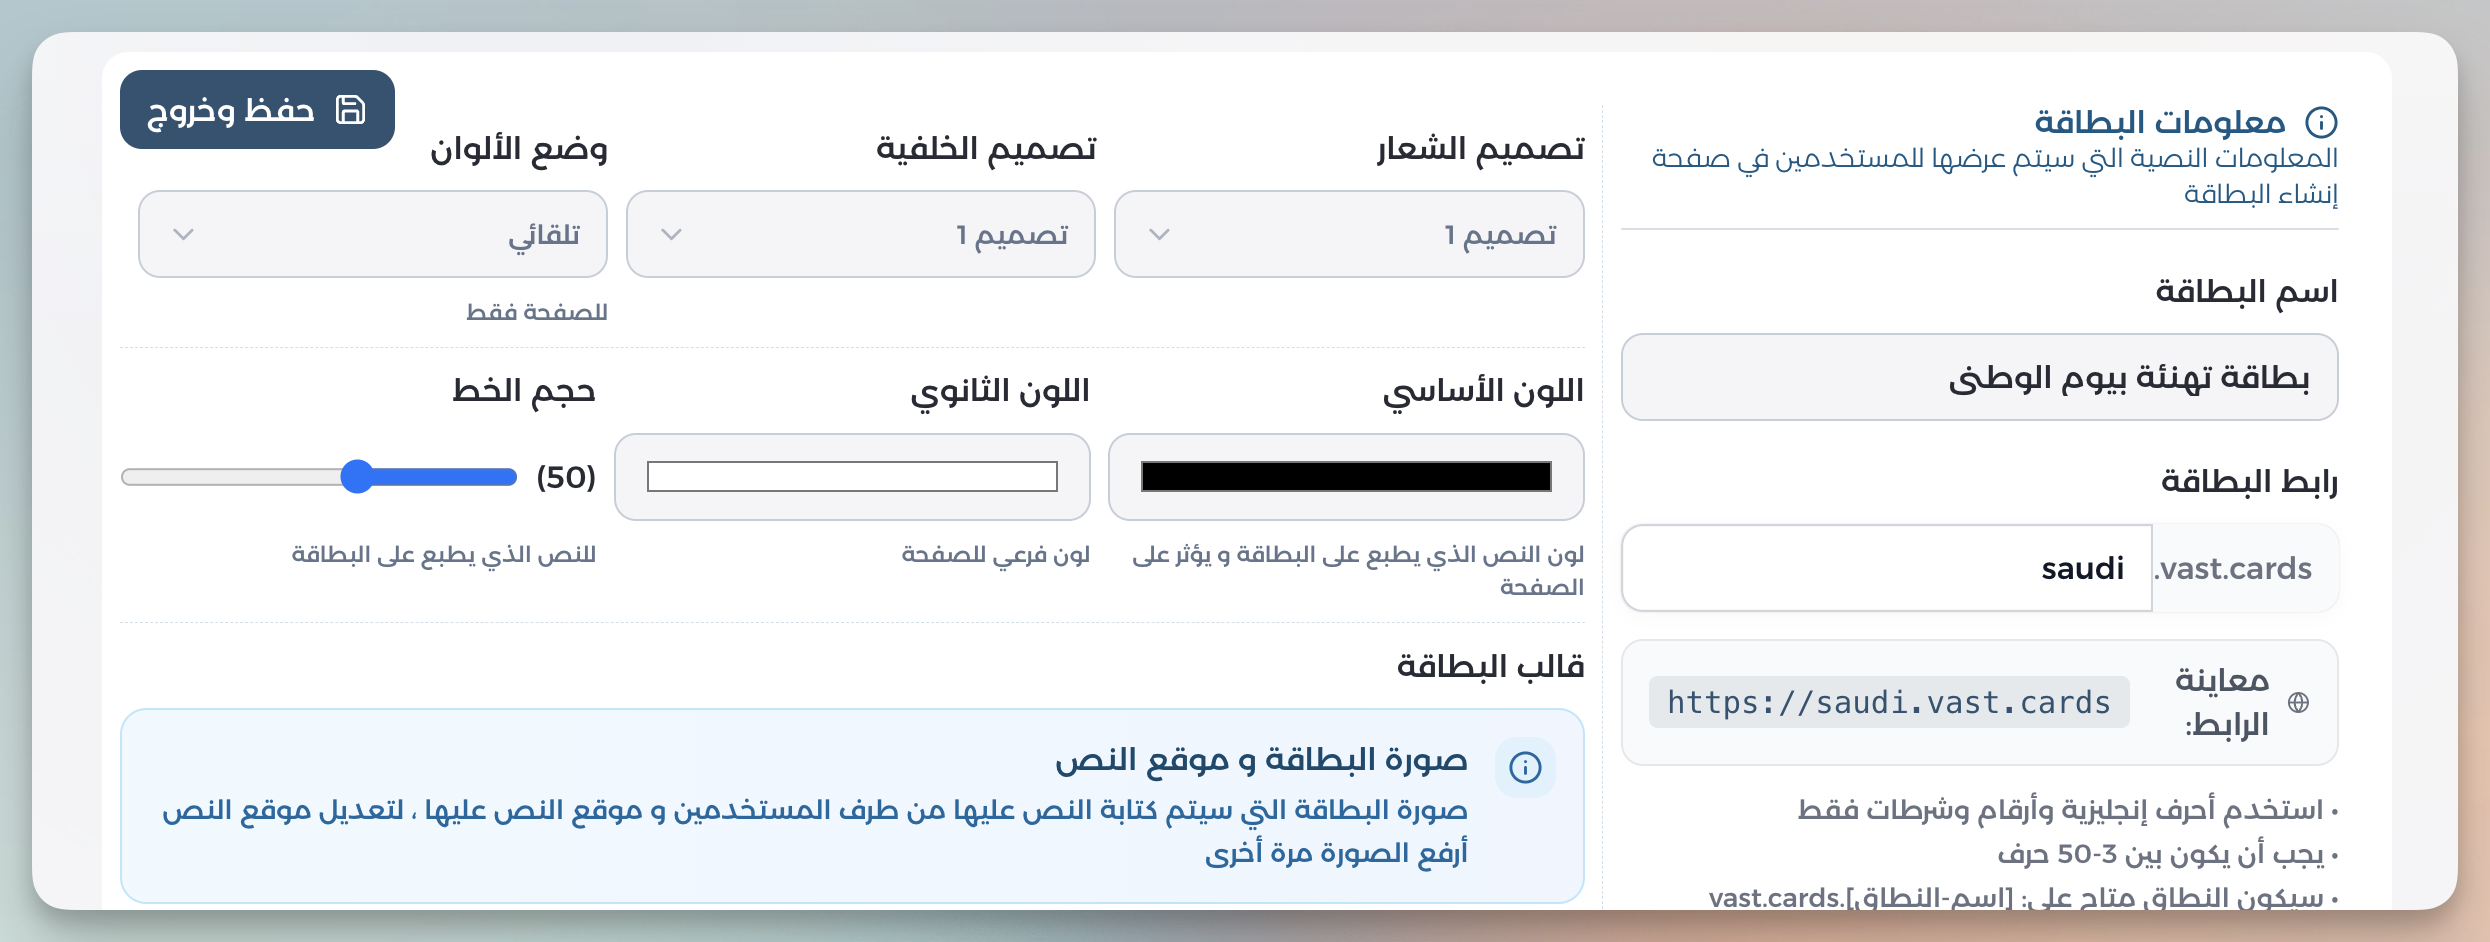The image size is (2490, 942).
Task: Click the info icon beside معلومات البطاقة
Action: click(x=2321, y=122)
